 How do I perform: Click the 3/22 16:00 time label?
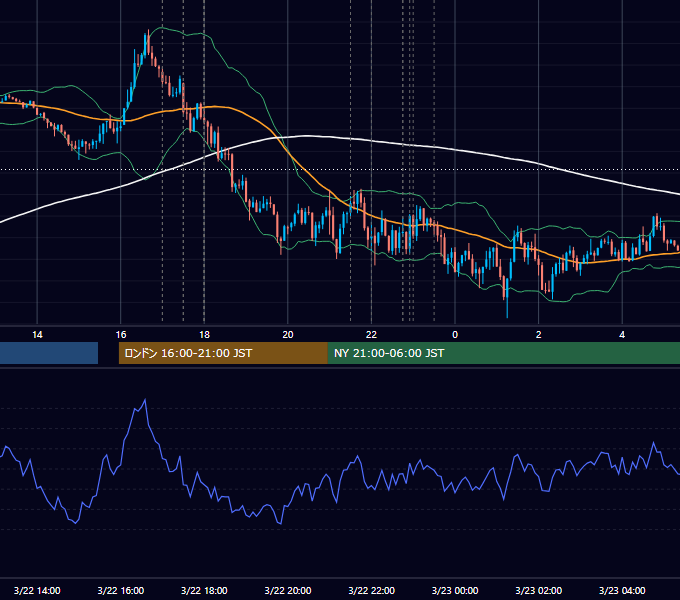click(x=121, y=590)
